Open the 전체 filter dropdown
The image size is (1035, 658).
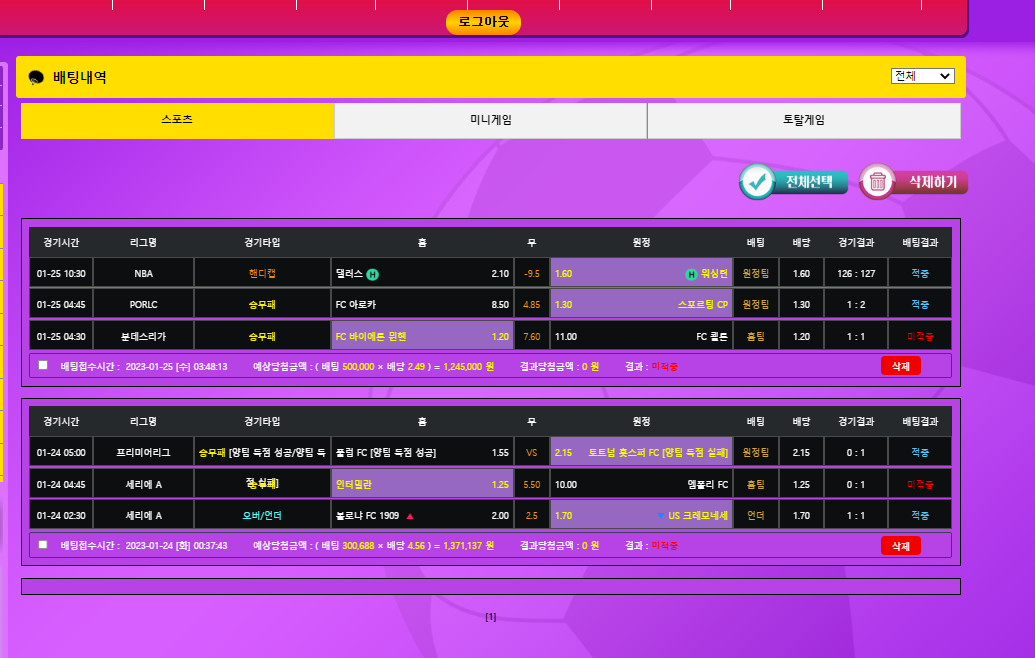922,76
